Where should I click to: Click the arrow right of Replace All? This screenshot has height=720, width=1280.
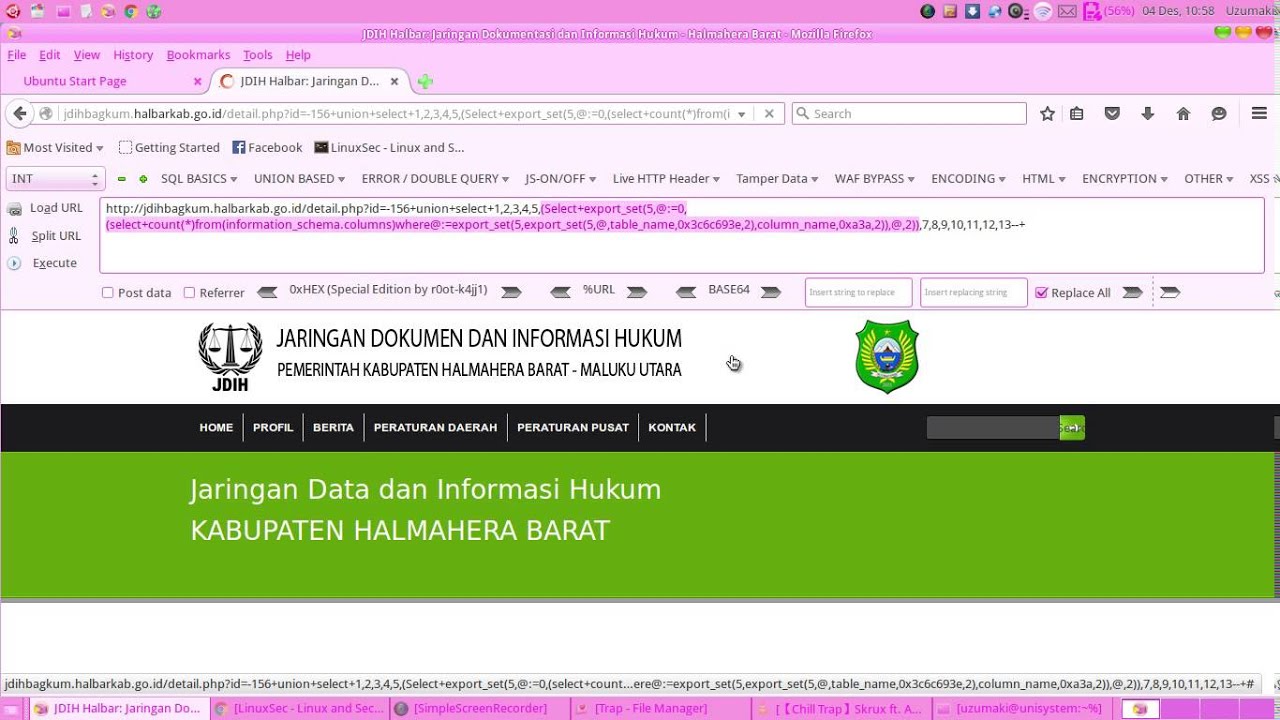click(x=1132, y=292)
